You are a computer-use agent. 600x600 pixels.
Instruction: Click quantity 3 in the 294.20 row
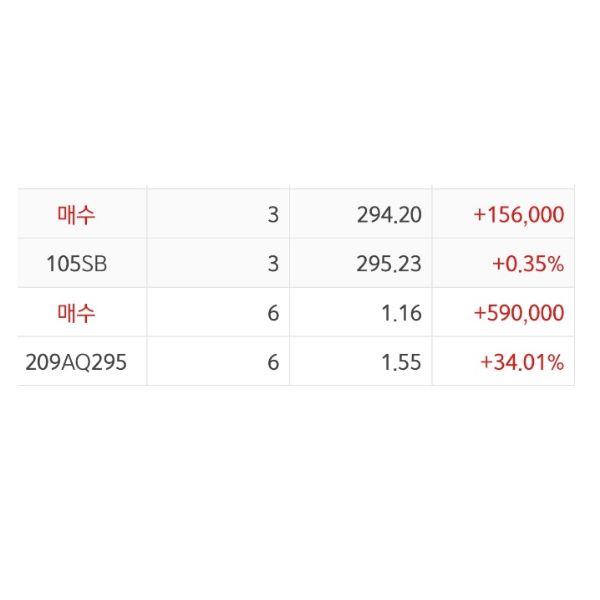273,214
